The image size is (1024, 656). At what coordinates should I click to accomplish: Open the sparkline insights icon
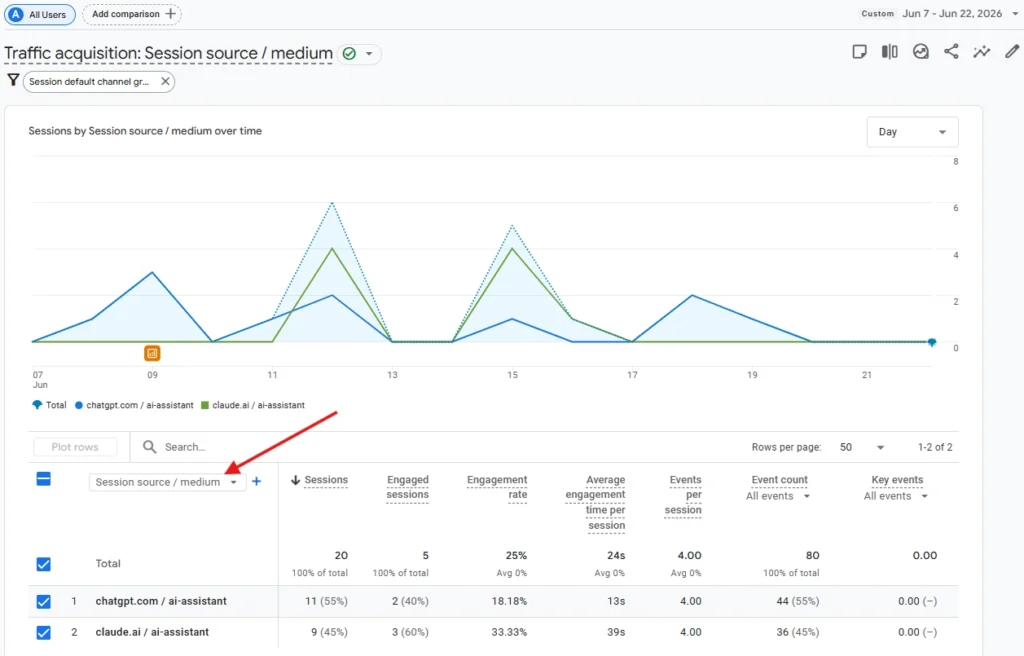pos(982,52)
